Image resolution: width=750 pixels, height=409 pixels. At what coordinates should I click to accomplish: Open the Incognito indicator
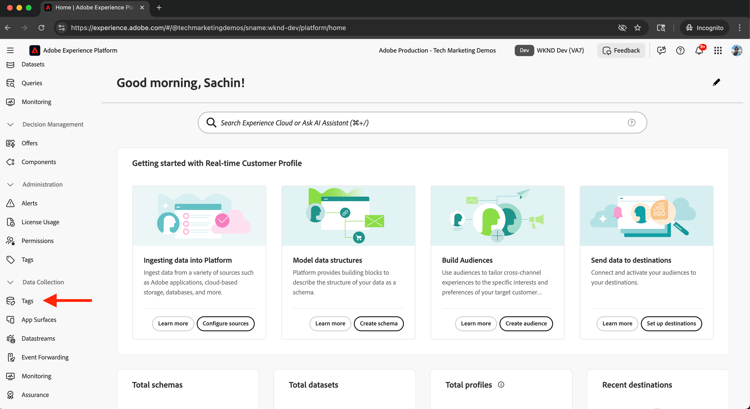click(x=705, y=28)
